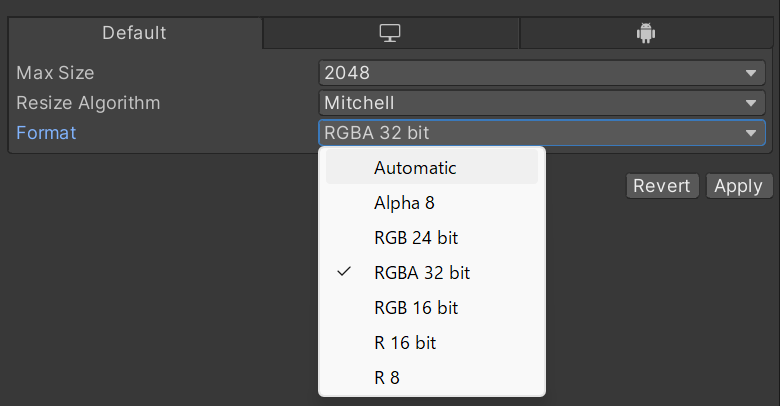
Task: Click the arrow on the Max Size field
Action: click(x=751, y=73)
